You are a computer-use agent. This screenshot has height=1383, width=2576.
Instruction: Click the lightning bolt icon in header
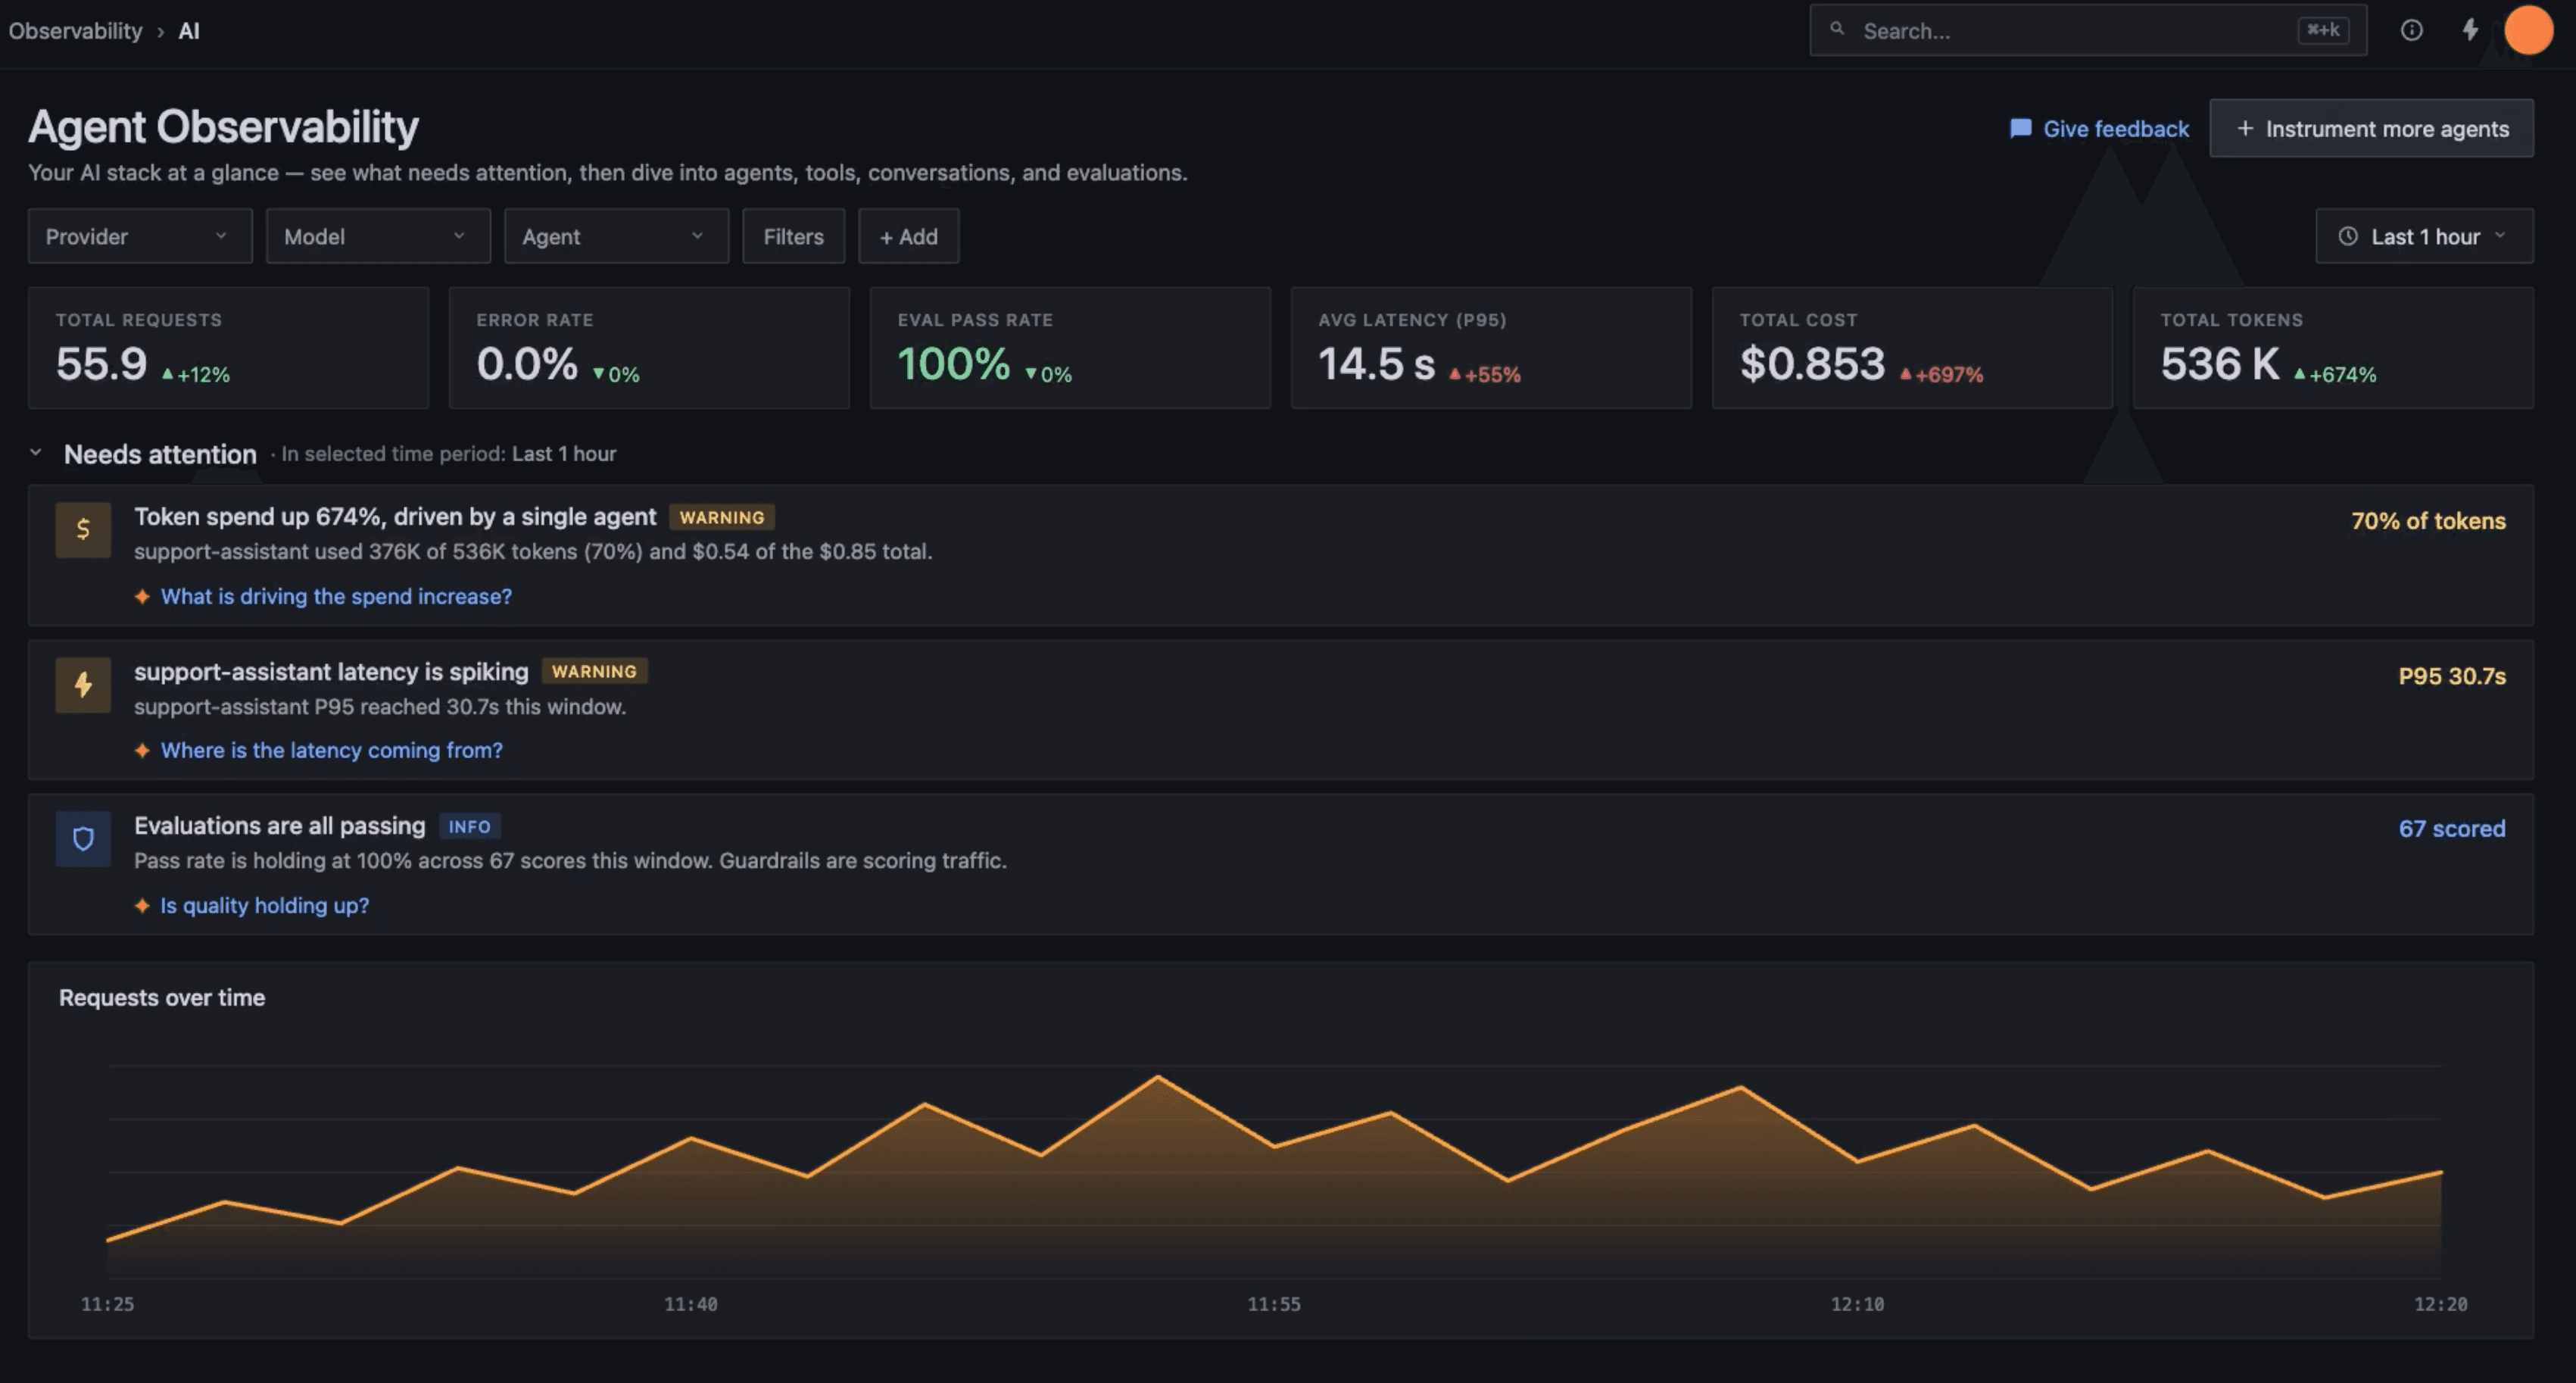coord(2469,30)
